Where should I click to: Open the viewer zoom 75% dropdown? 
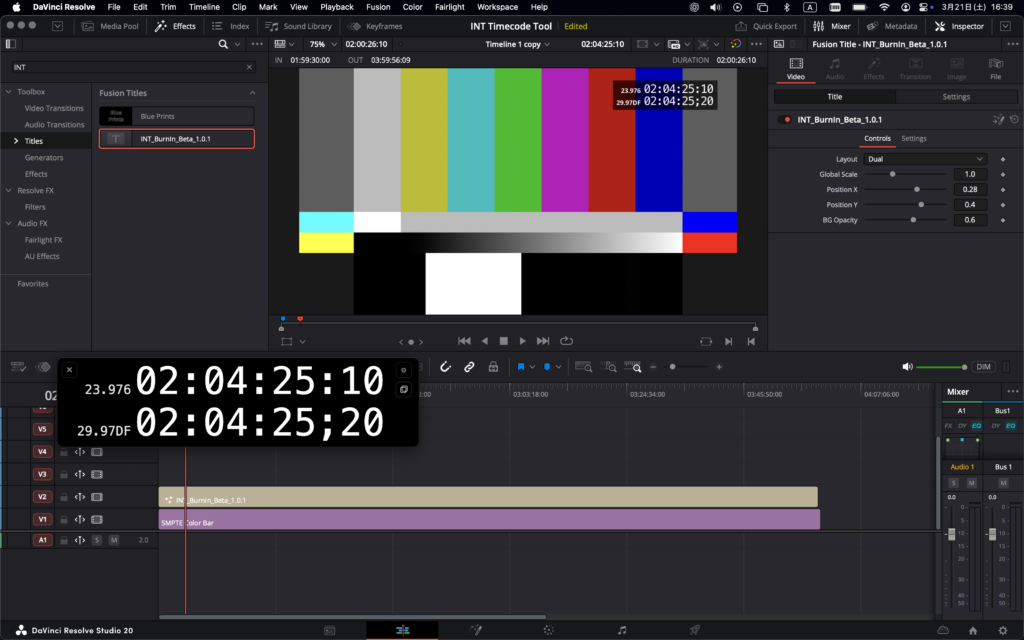(320, 44)
